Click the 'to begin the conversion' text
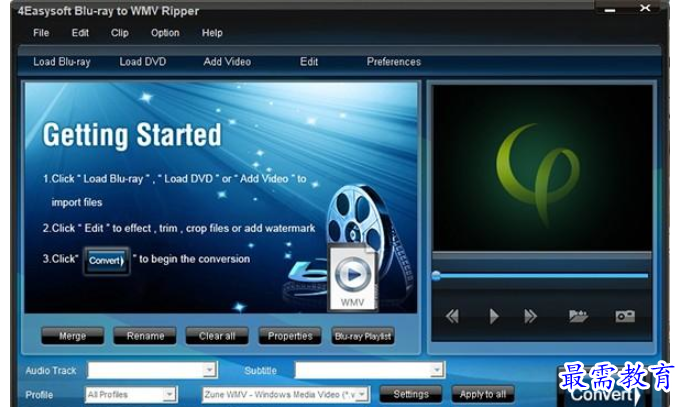 [194, 259]
